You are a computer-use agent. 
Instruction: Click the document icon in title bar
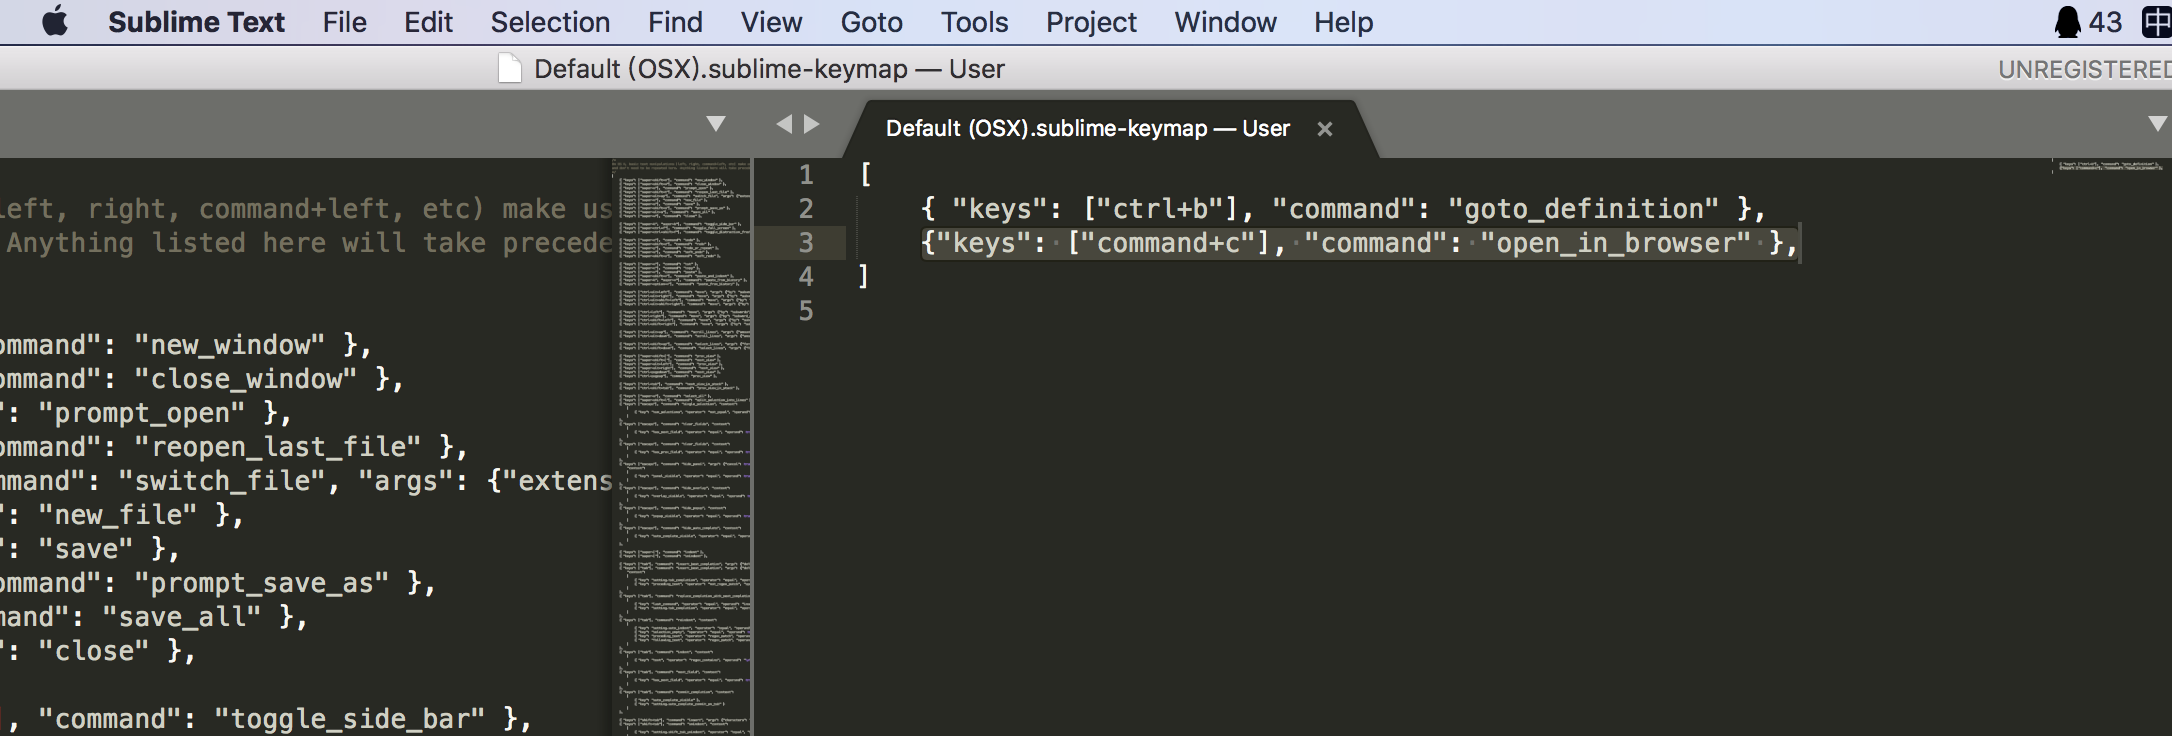(510, 69)
